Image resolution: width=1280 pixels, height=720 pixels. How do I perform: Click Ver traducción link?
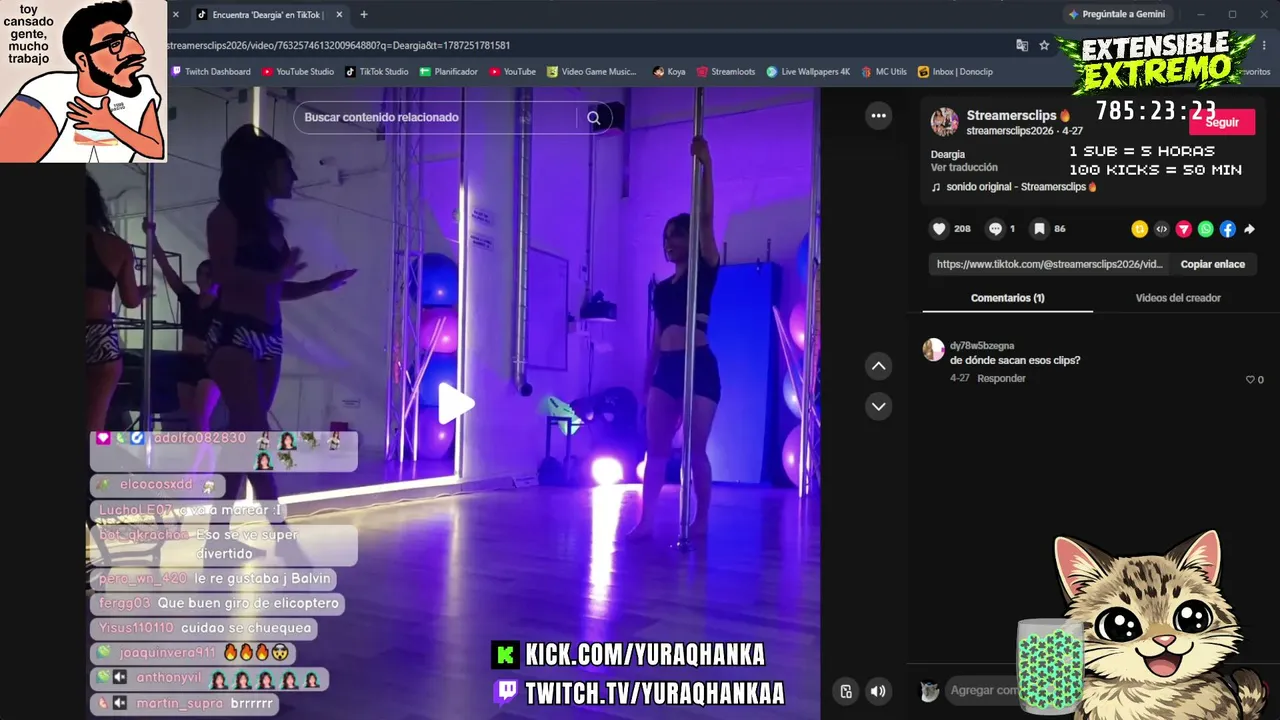pos(964,168)
